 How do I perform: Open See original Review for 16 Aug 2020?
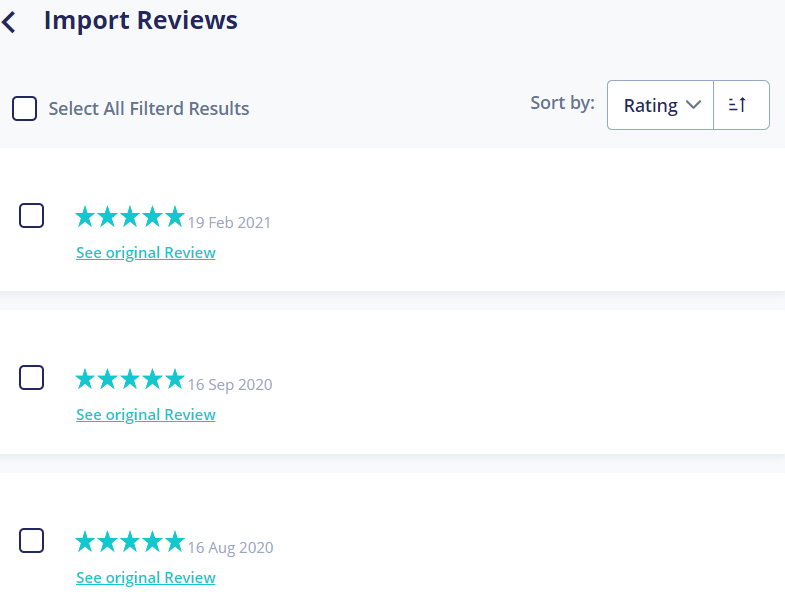click(146, 578)
